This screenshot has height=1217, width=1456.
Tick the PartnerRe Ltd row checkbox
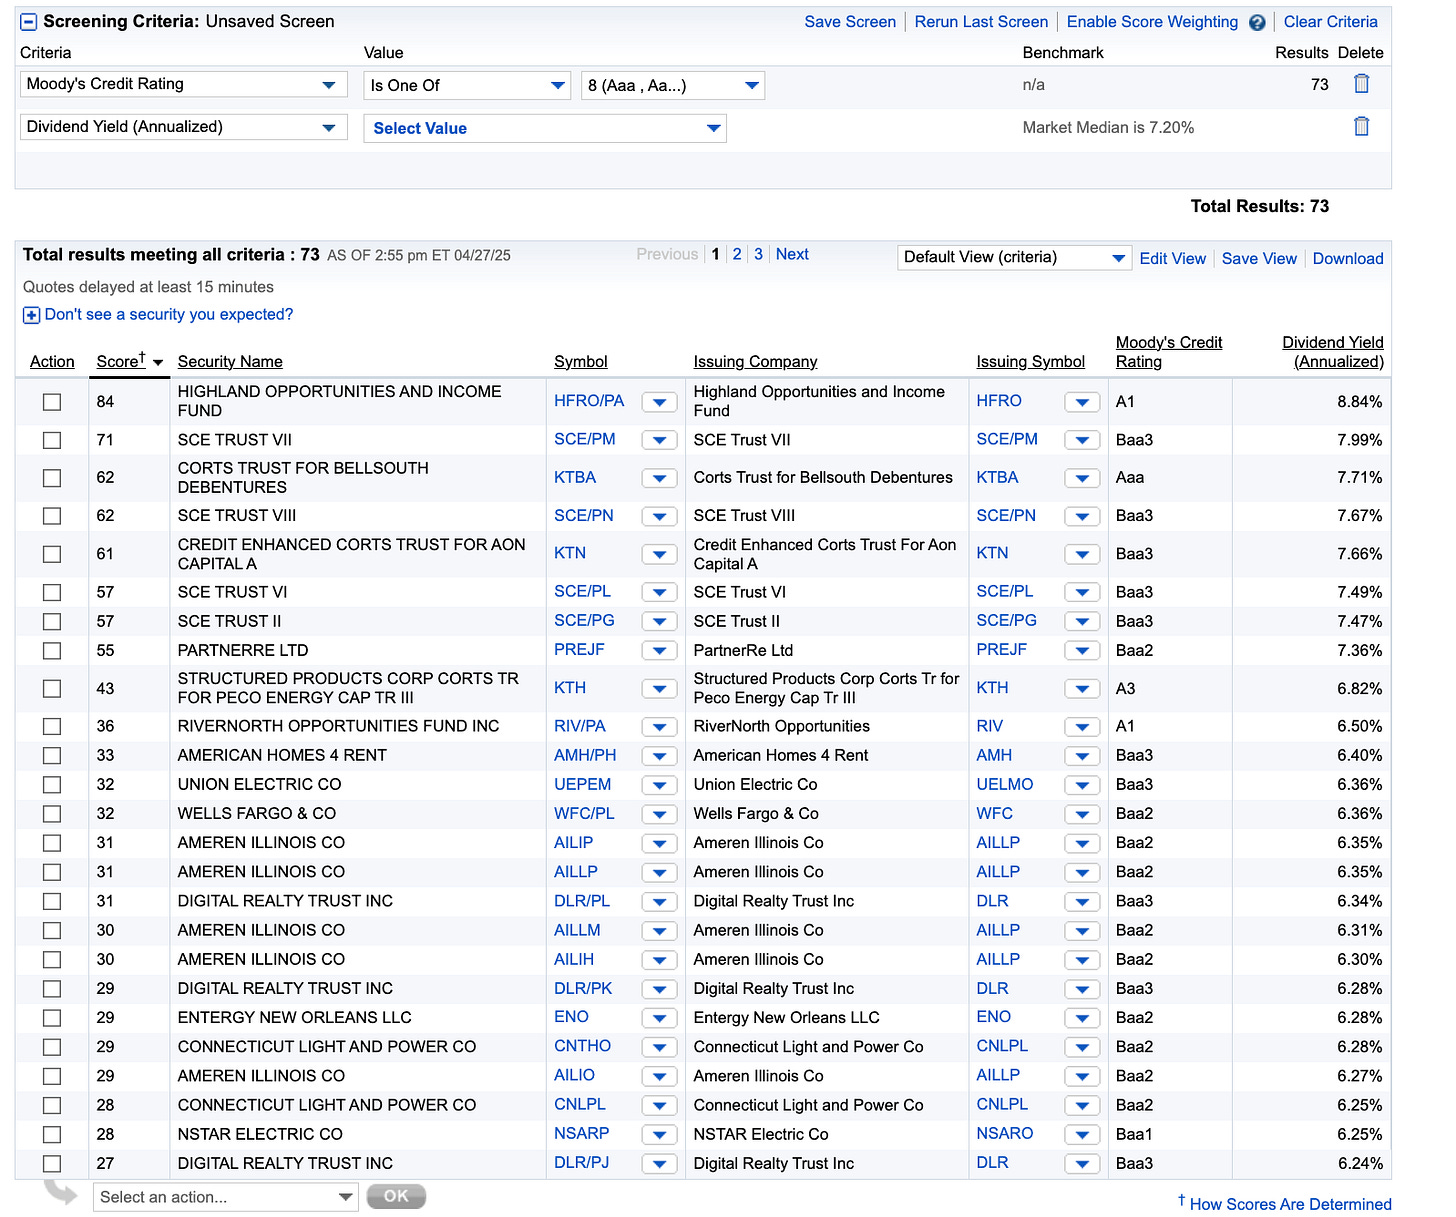coord(52,651)
